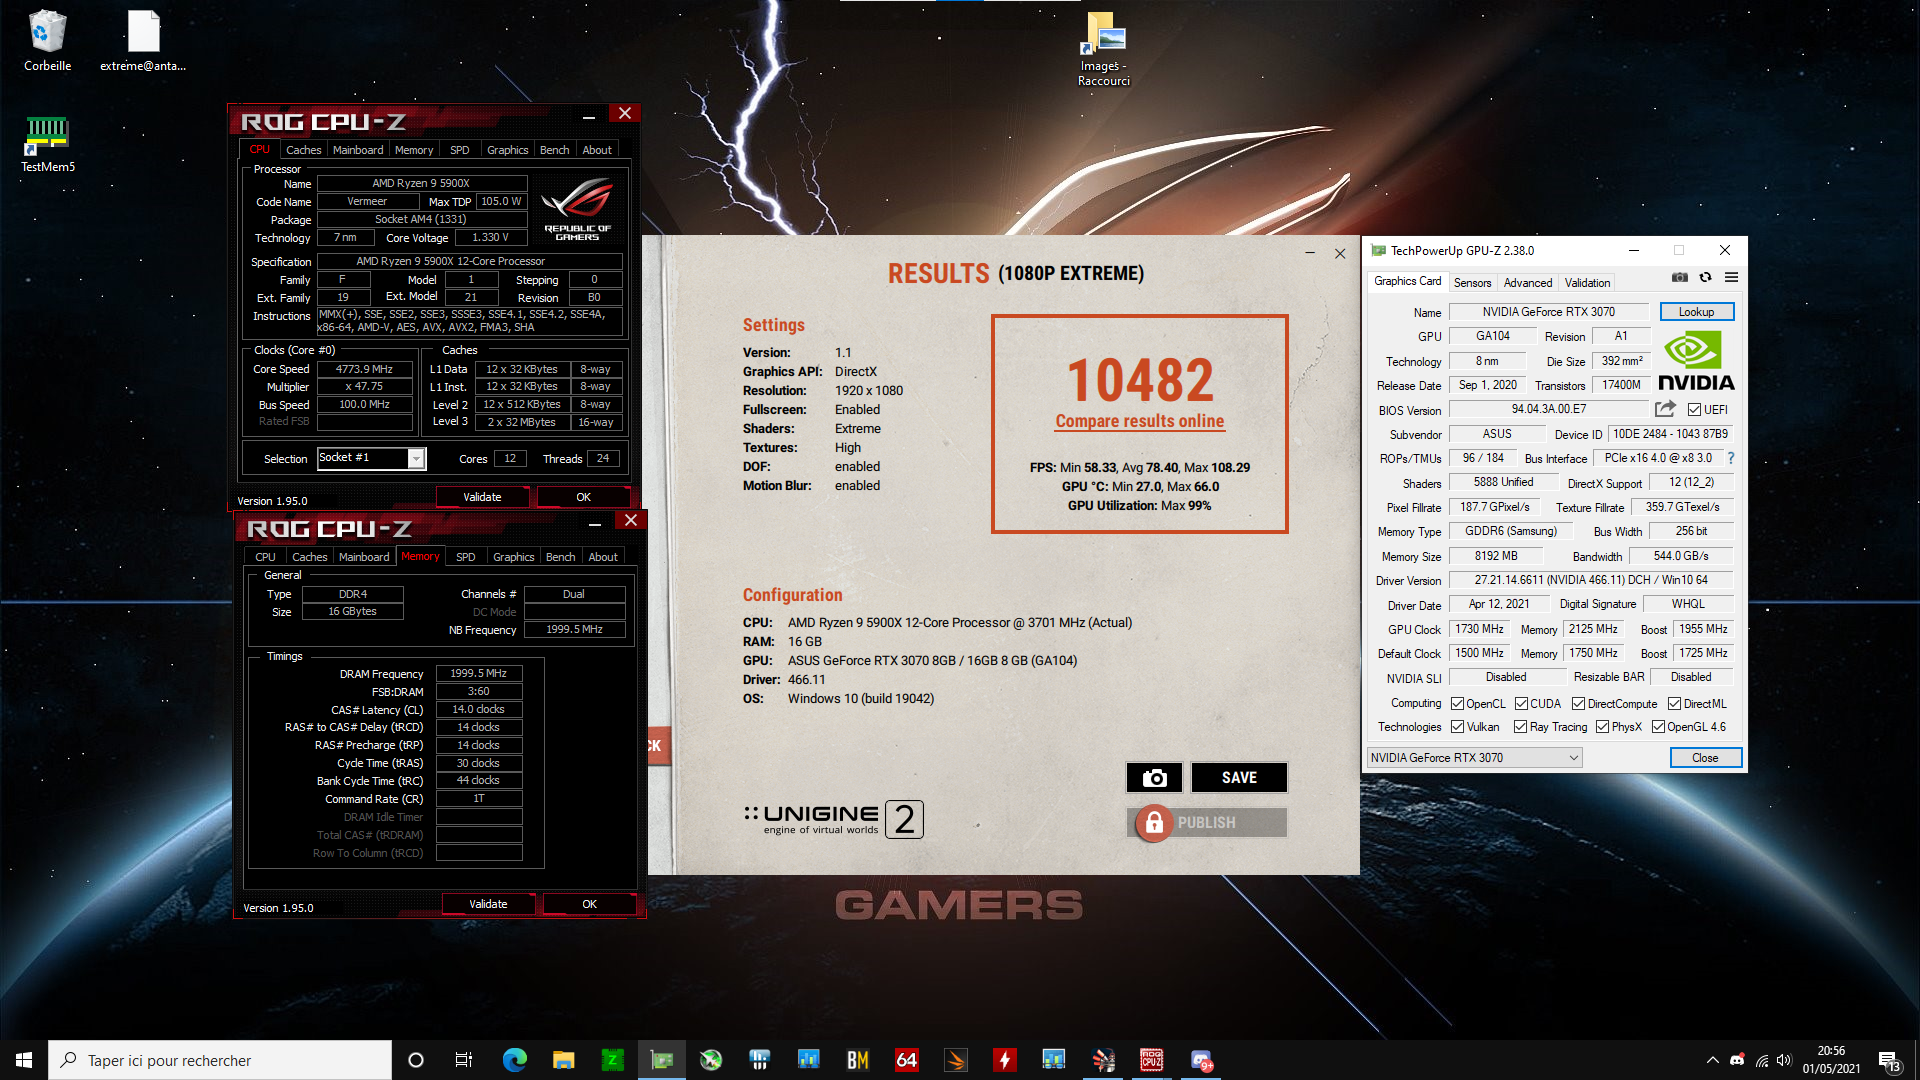Screen dimensions: 1920x1080
Task: Click Close button in GPU-Z
Action: click(1705, 758)
